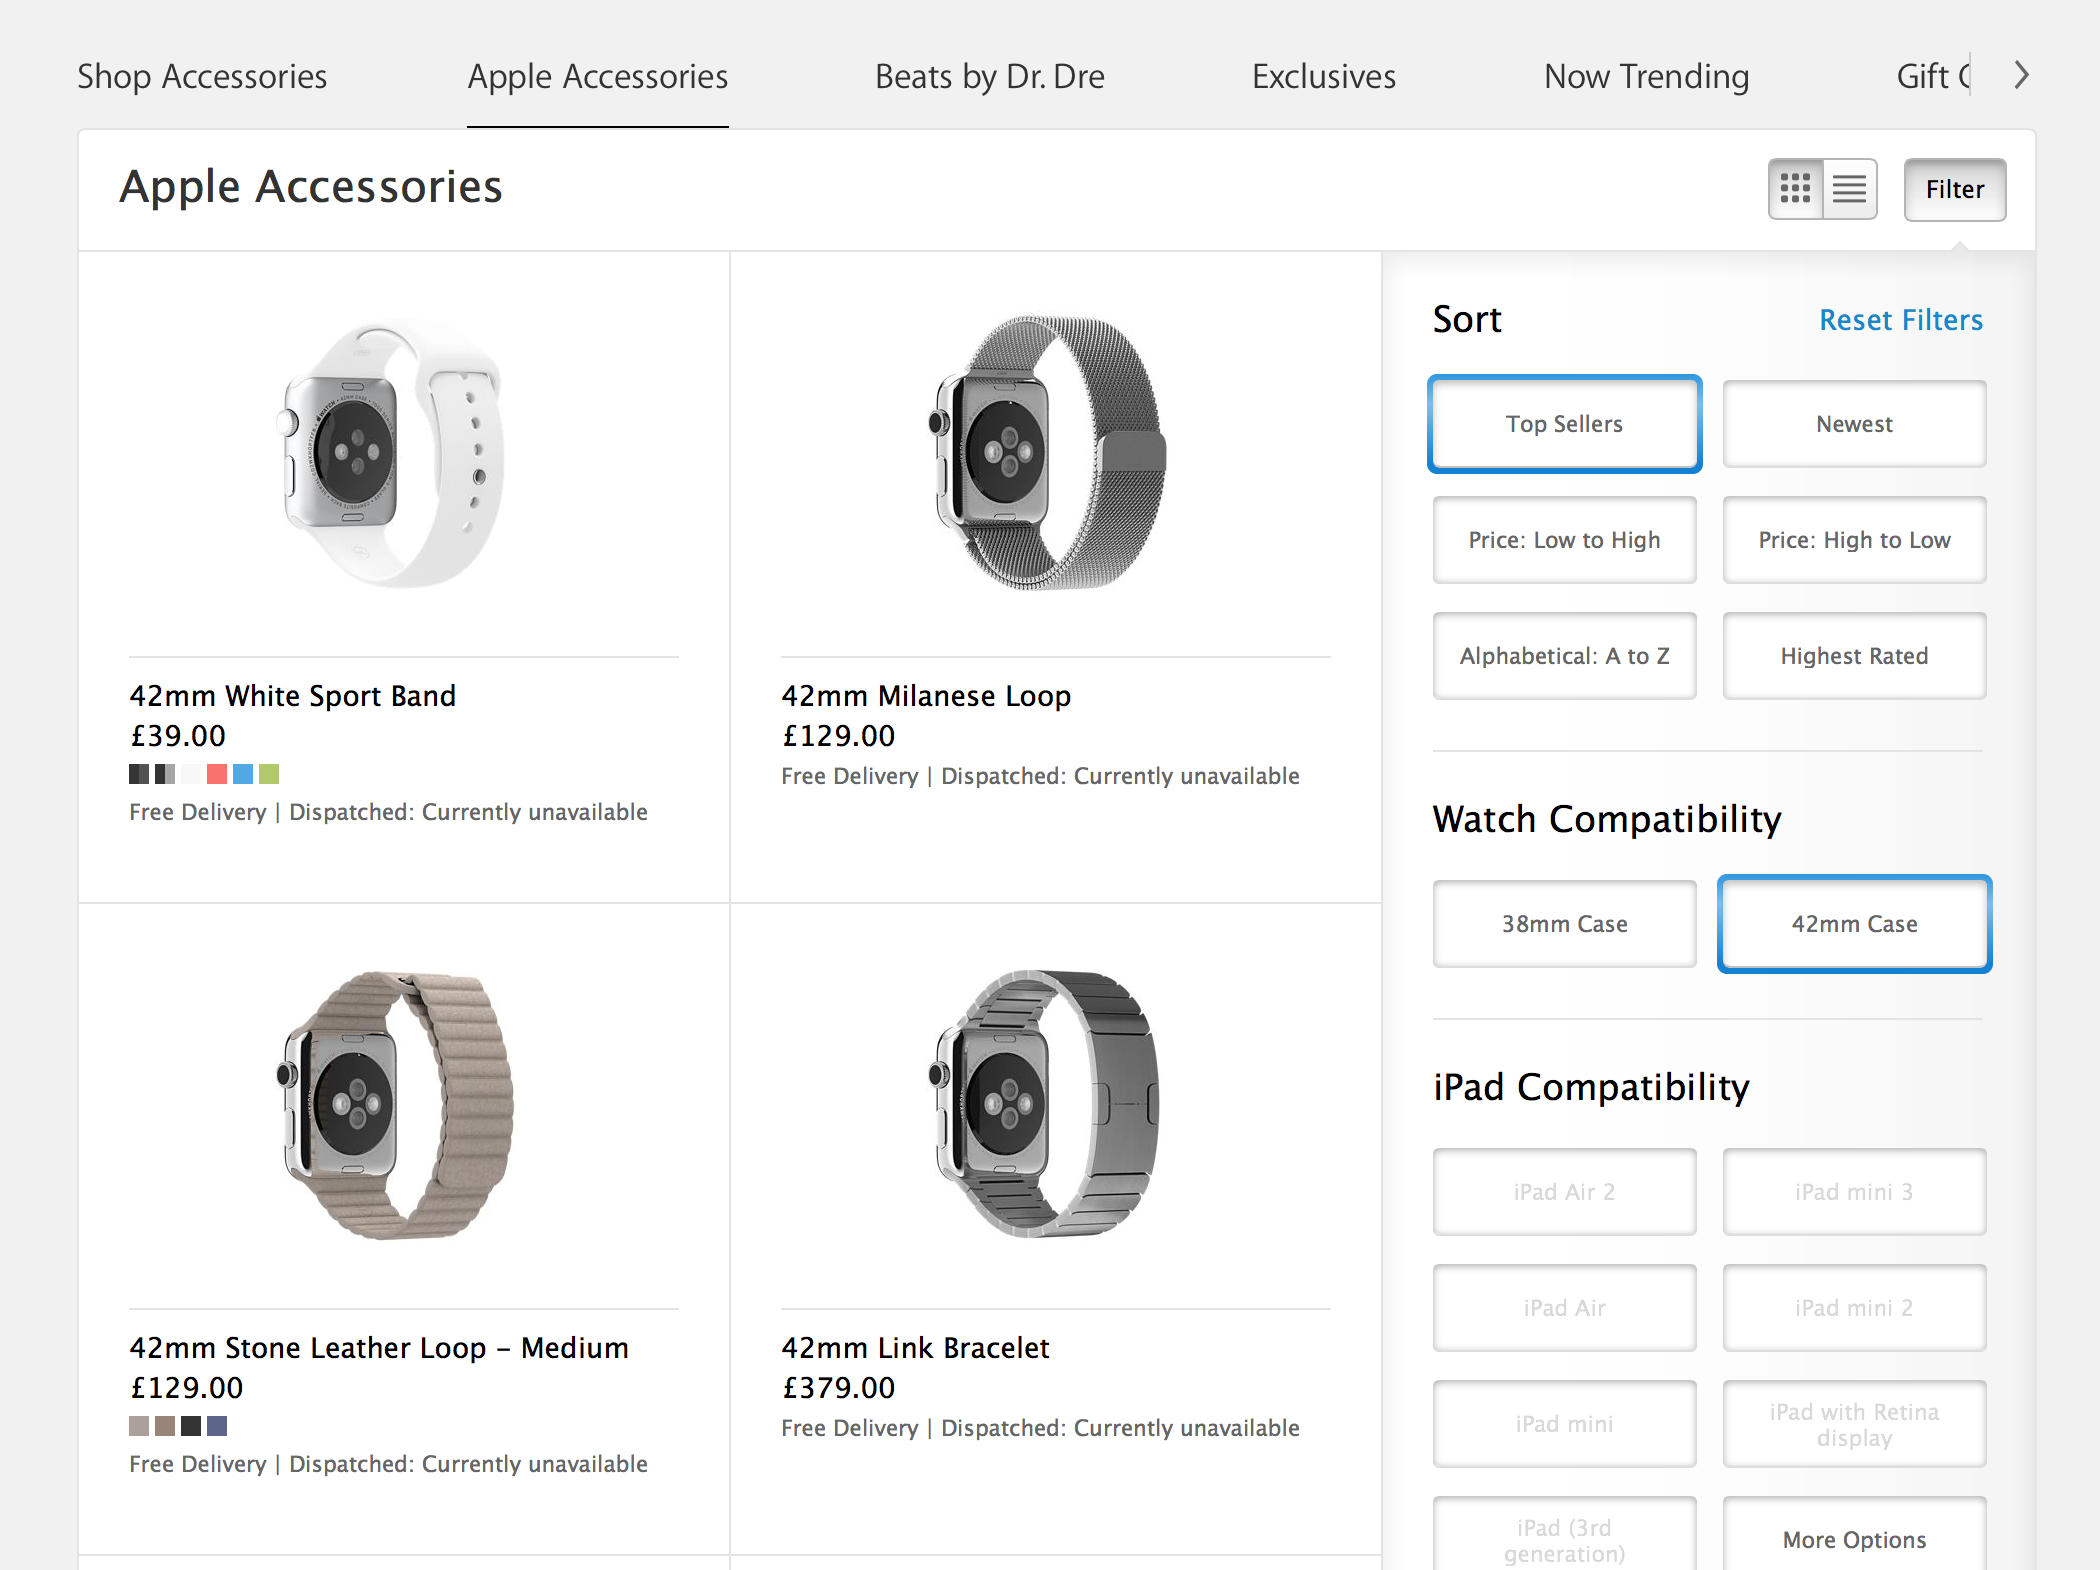Switch to grid view layout

(x=1796, y=189)
